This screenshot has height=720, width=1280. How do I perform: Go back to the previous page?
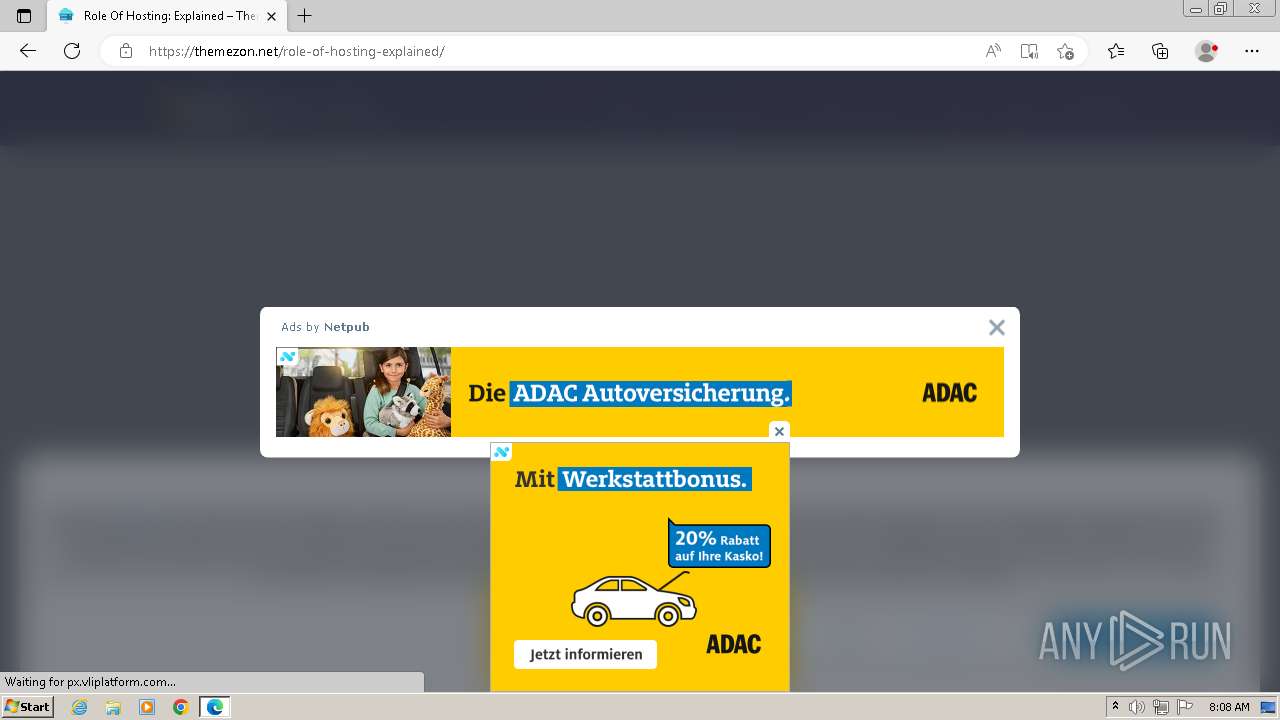point(28,51)
